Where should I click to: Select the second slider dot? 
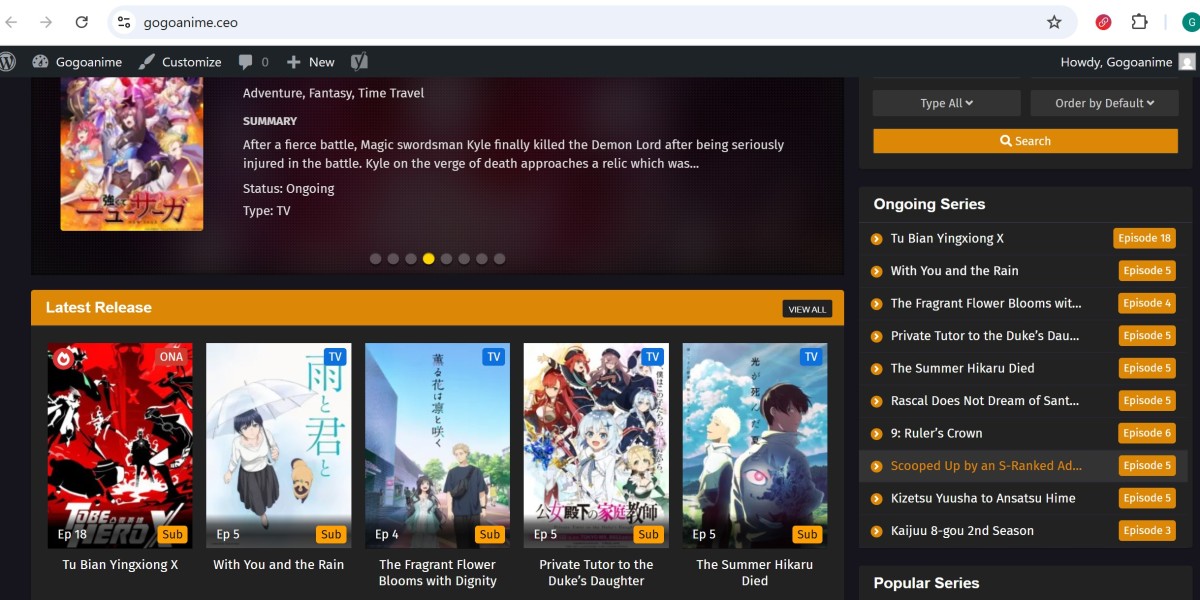[x=393, y=258]
